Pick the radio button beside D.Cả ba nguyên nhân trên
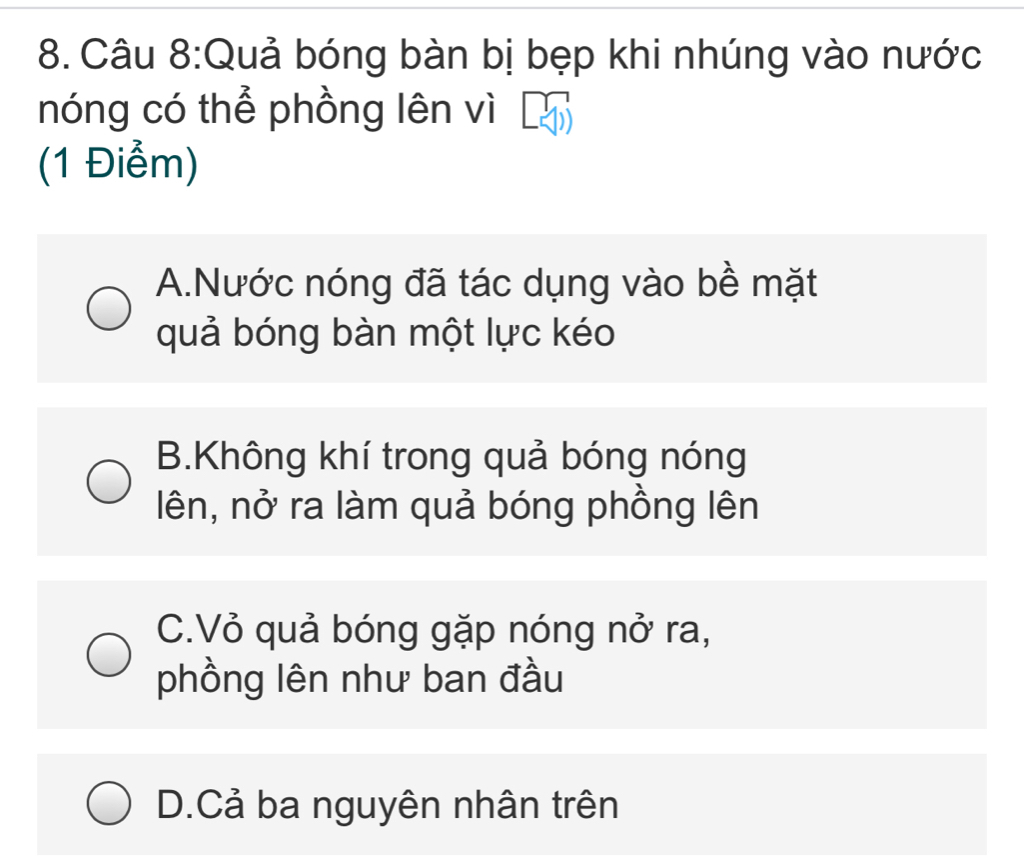This screenshot has height=861, width=1024. click(x=109, y=804)
